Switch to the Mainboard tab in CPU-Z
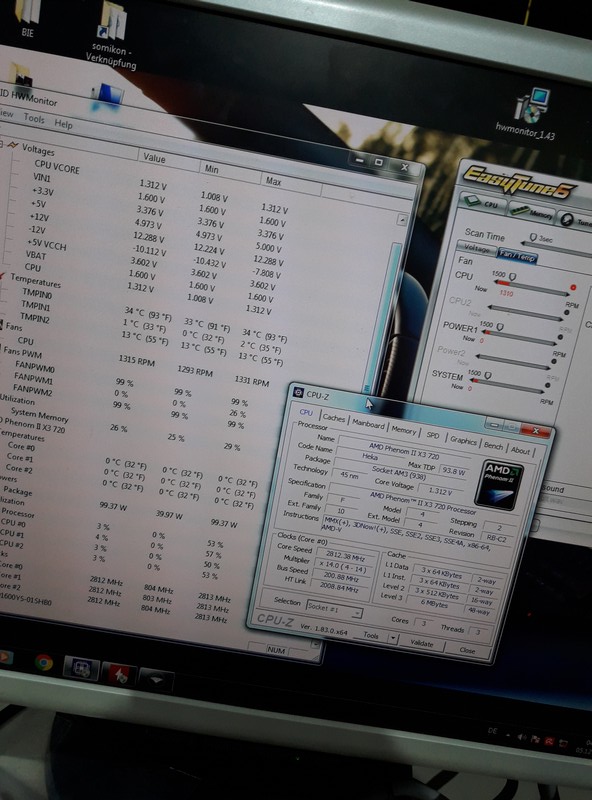Image resolution: width=592 pixels, height=800 pixels. coord(368,423)
